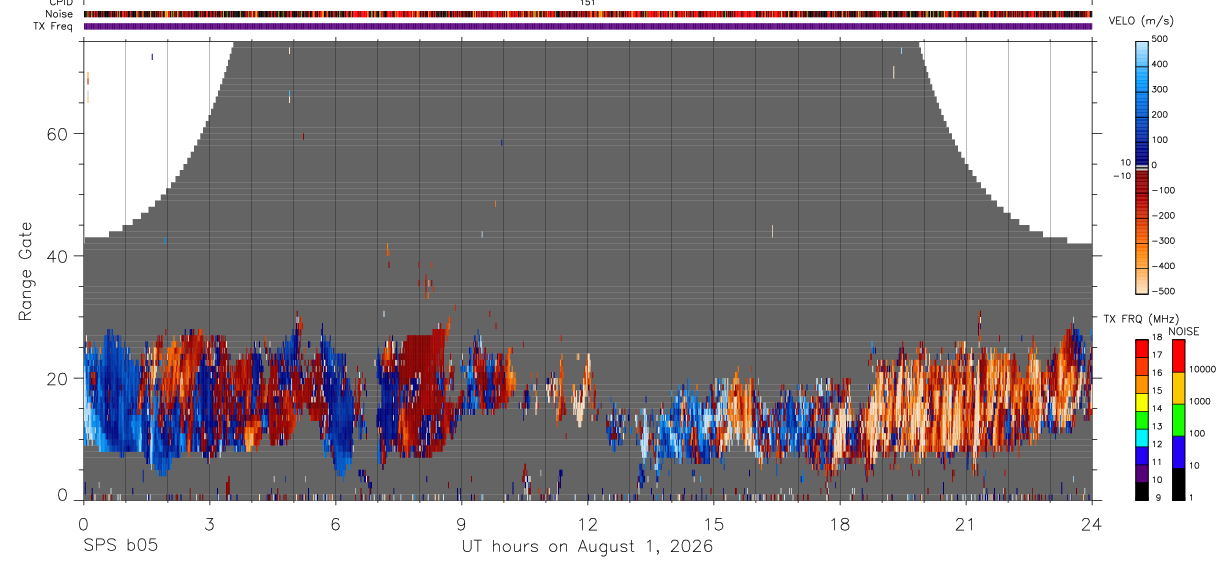Screen dimensions: 1228x567
Task: Click the cyan 12 MHz frequency swatch
Action: (1142, 437)
